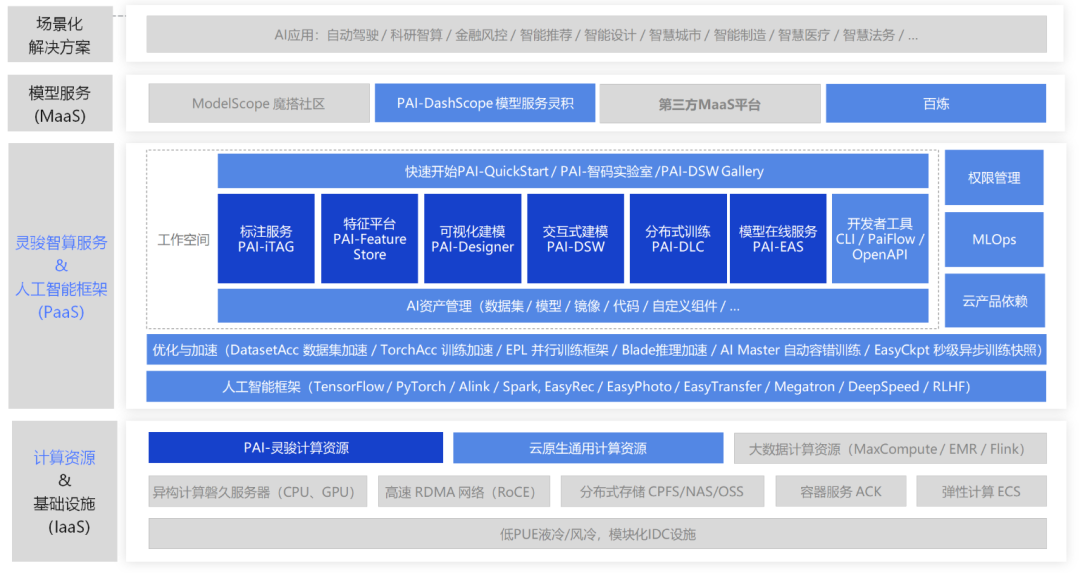Select 容器服务 ACK box
The image size is (1080, 573).
click(841, 492)
